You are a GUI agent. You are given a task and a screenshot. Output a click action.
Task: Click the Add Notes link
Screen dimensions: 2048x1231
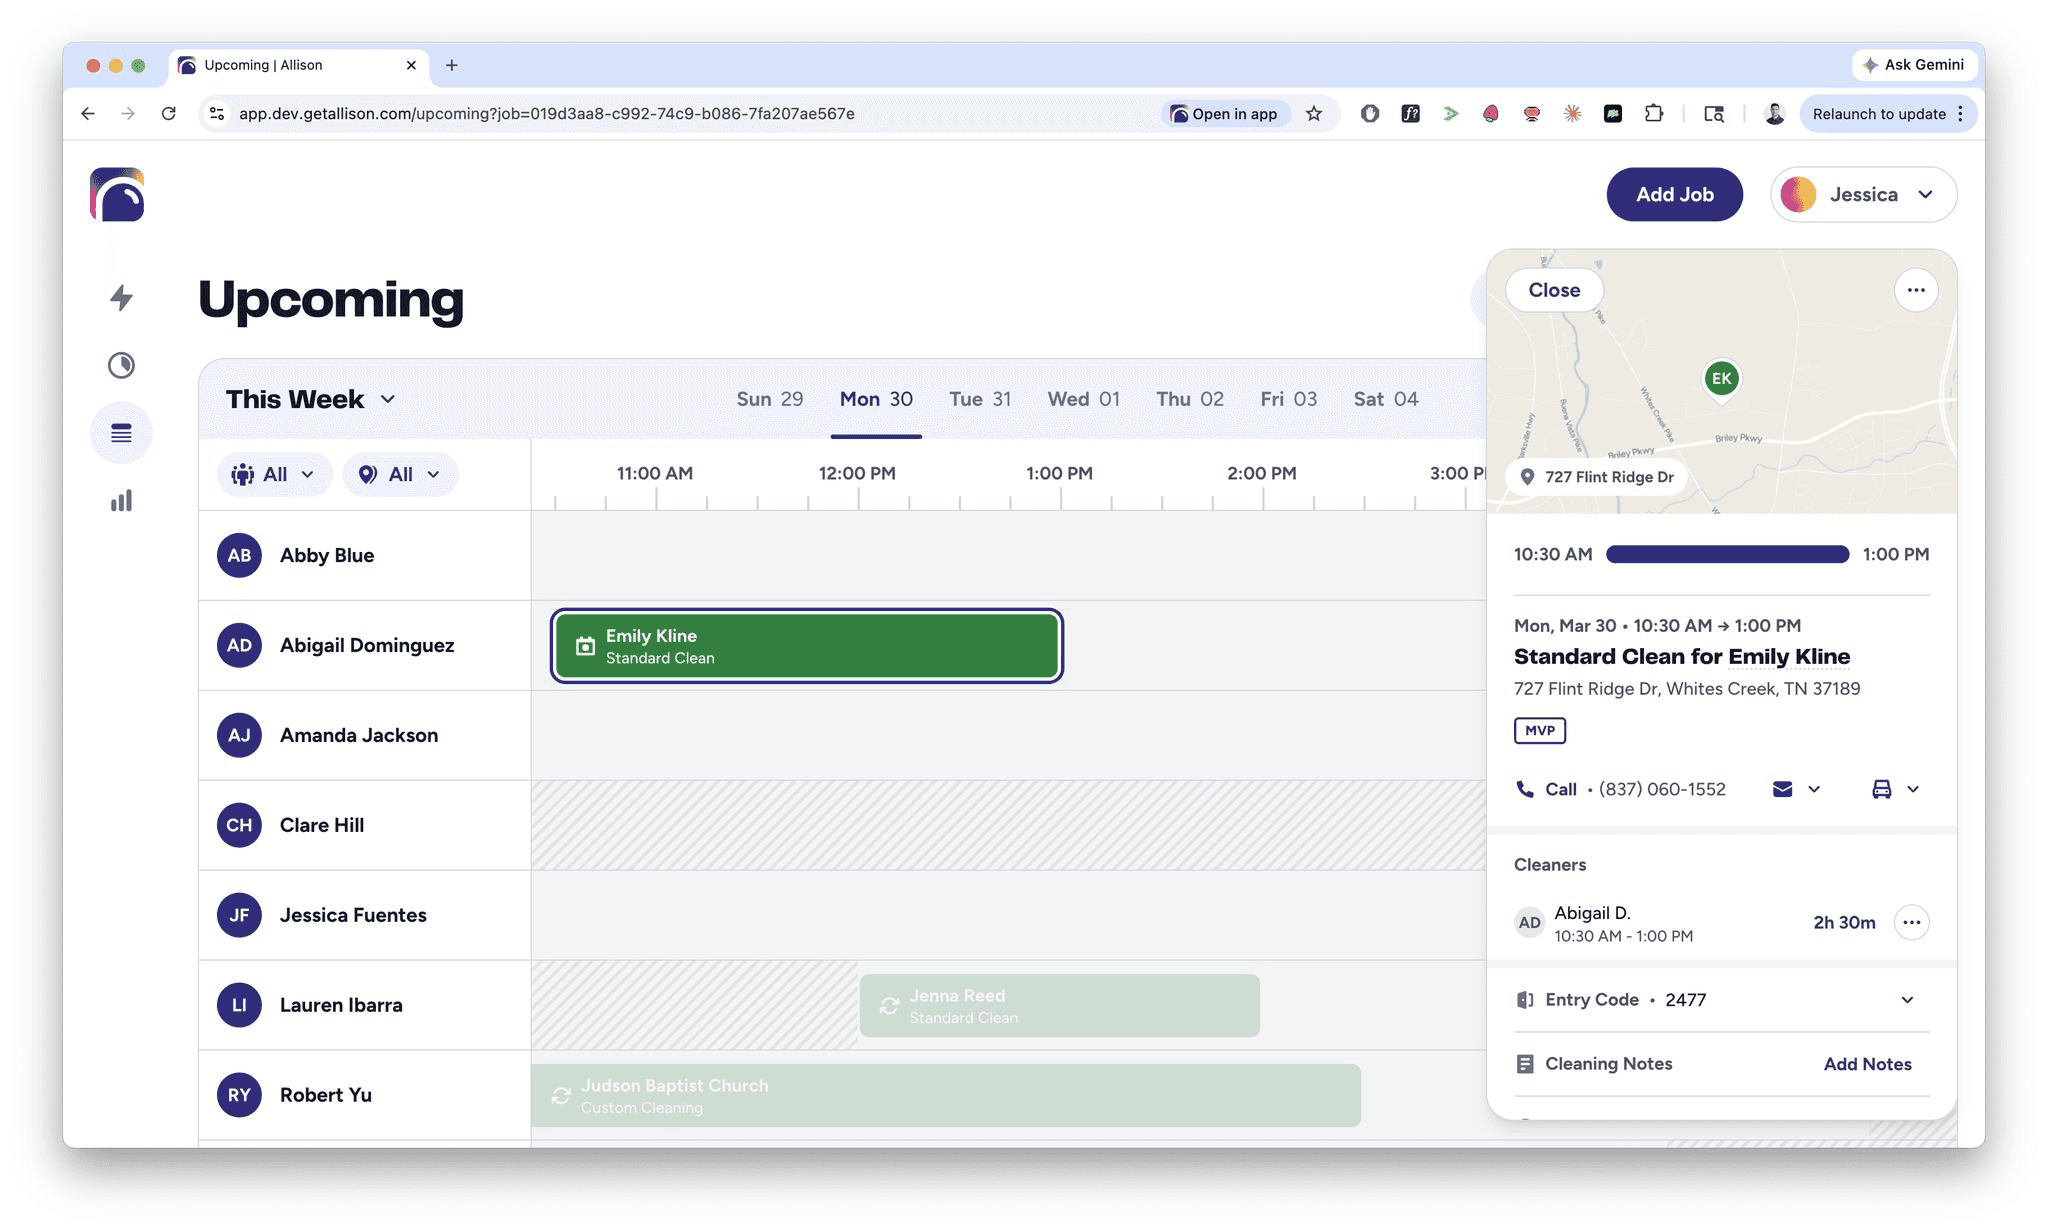coord(1866,1064)
